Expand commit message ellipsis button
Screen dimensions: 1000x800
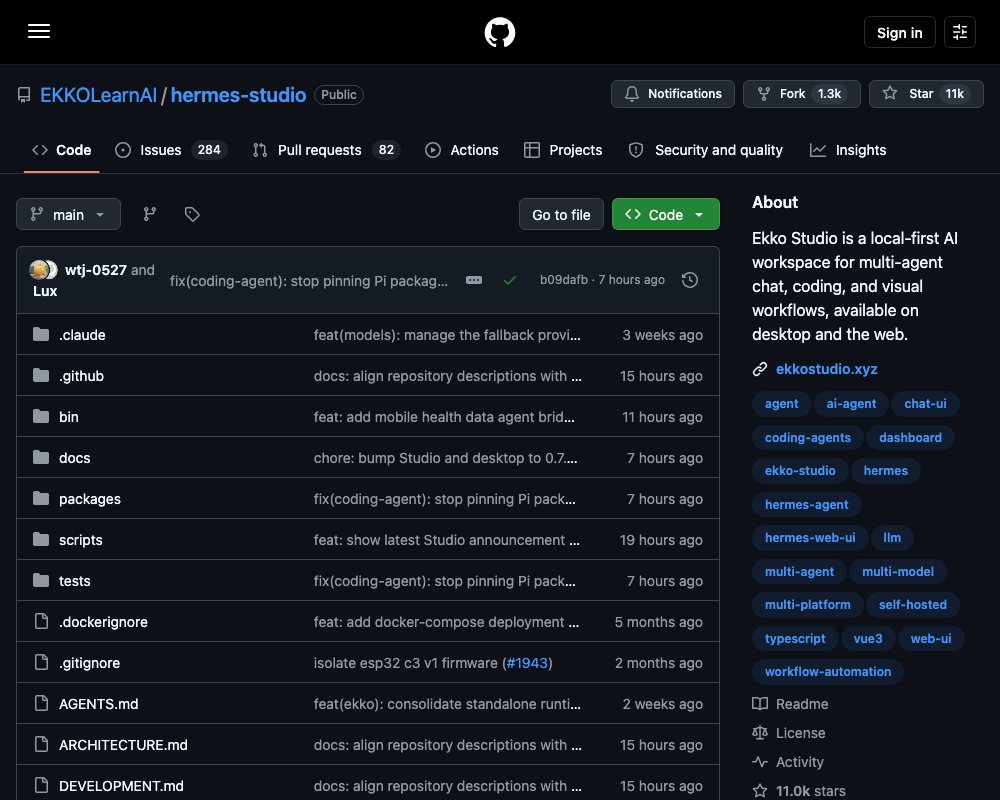(474, 280)
